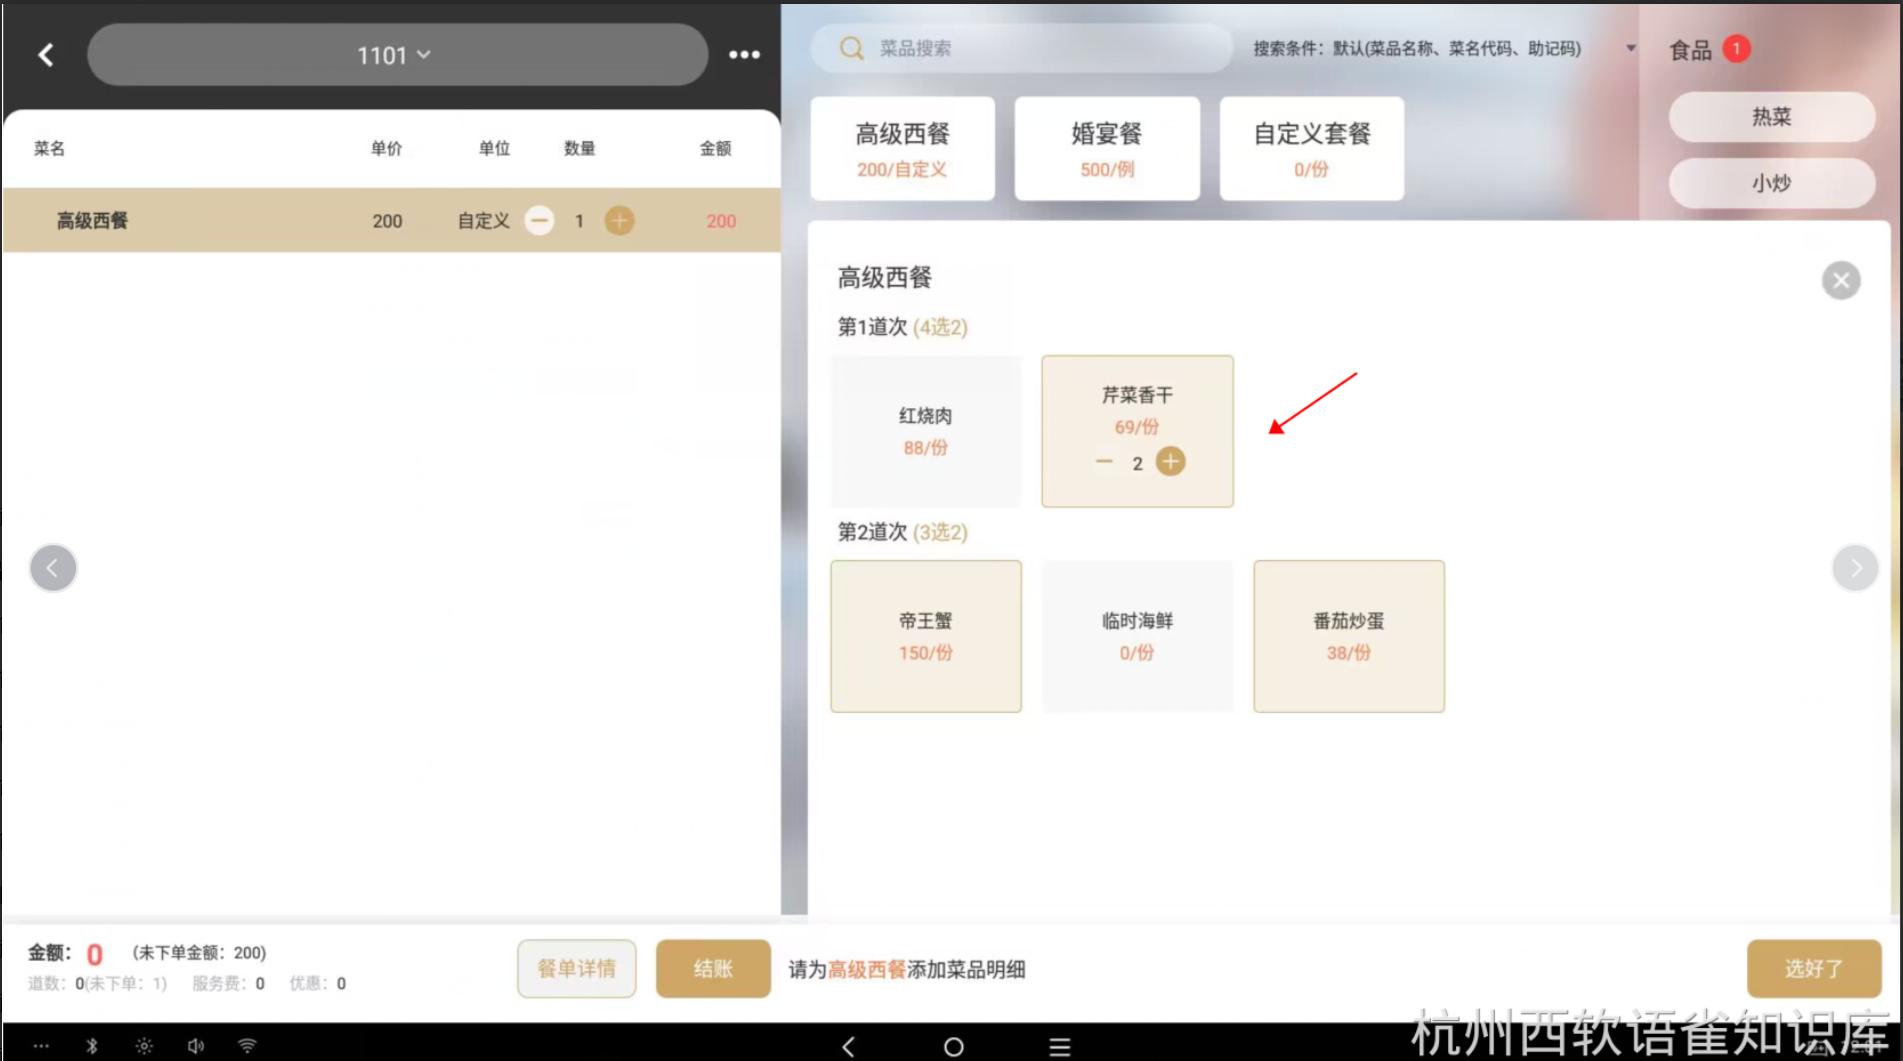Focus the 菜品搜索 search field

1020,48
